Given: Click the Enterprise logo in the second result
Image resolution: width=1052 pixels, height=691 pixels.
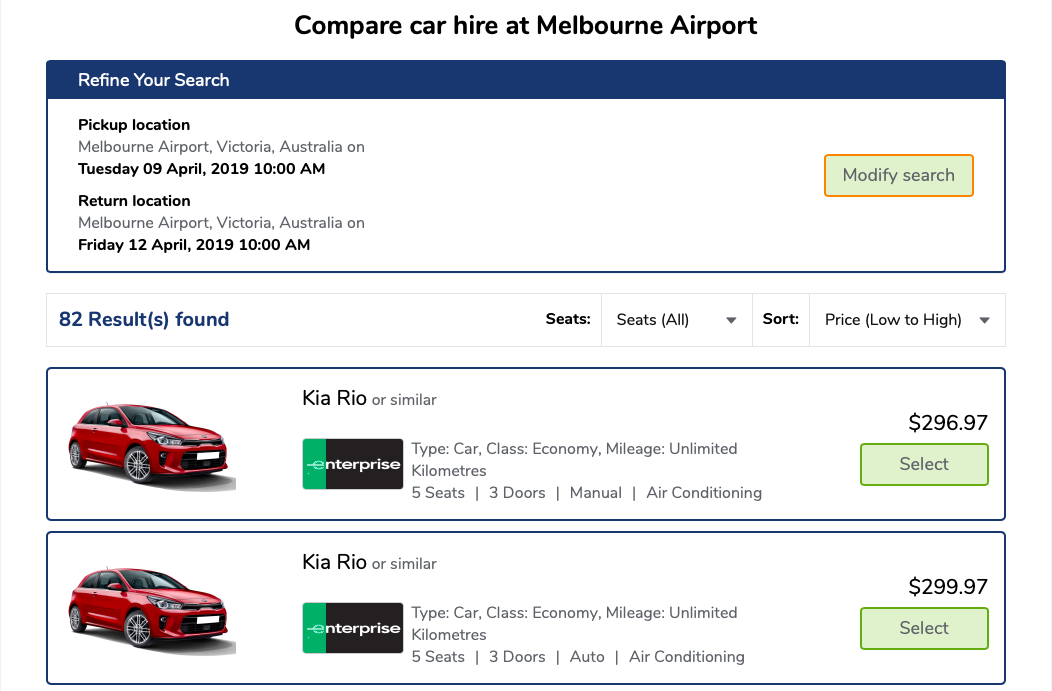Looking at the screenshot, I should point(353,628).
